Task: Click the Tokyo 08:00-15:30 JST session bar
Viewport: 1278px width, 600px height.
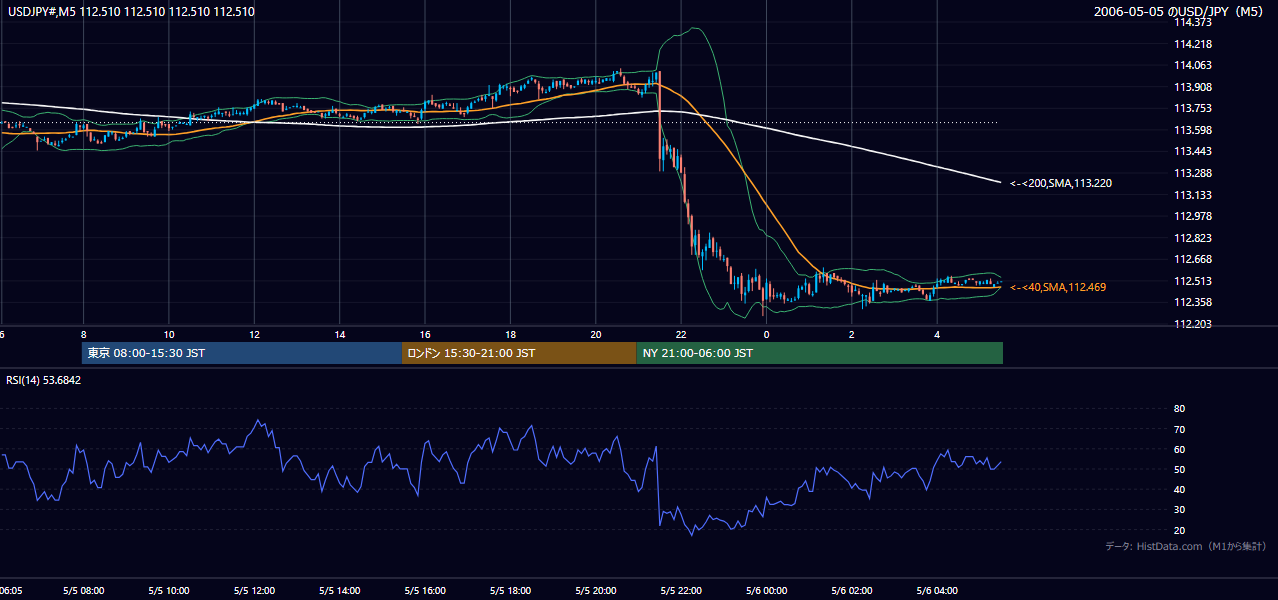Action: coord(241,353)
